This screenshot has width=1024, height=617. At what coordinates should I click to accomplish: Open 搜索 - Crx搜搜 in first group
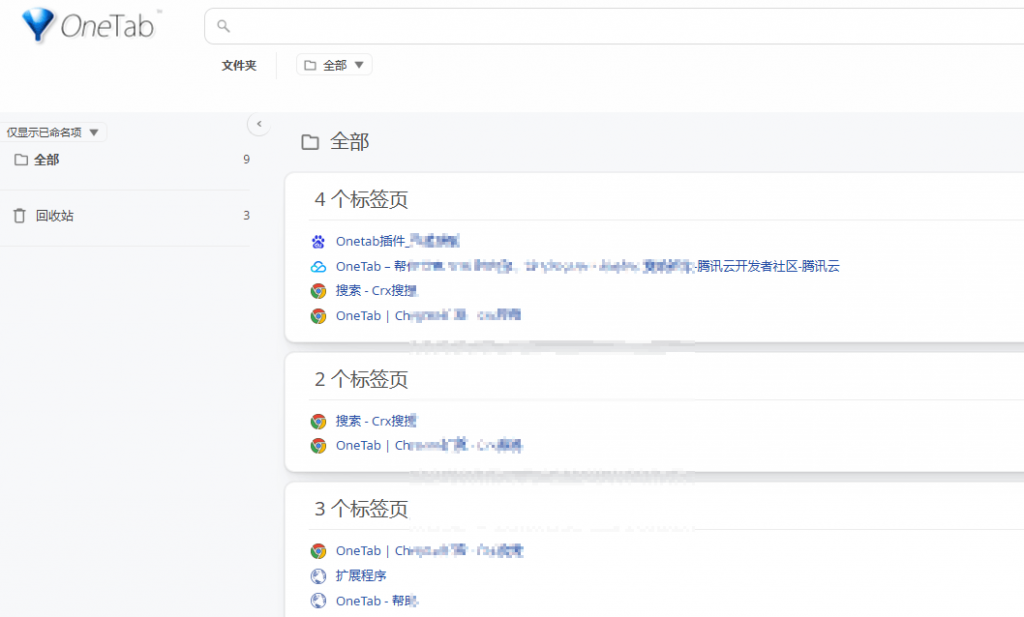[376, 291]
